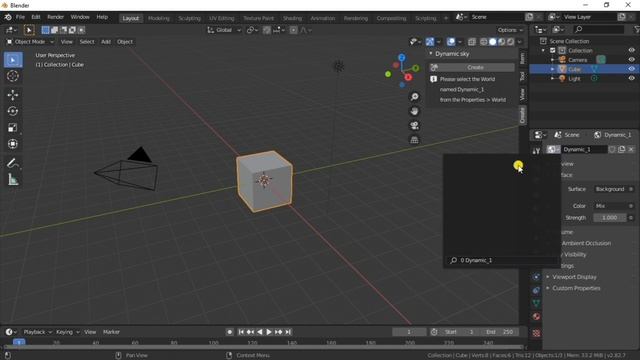The image size is (640, 360).
Task: Select the Select Box tool
Action: coord(13,60)
